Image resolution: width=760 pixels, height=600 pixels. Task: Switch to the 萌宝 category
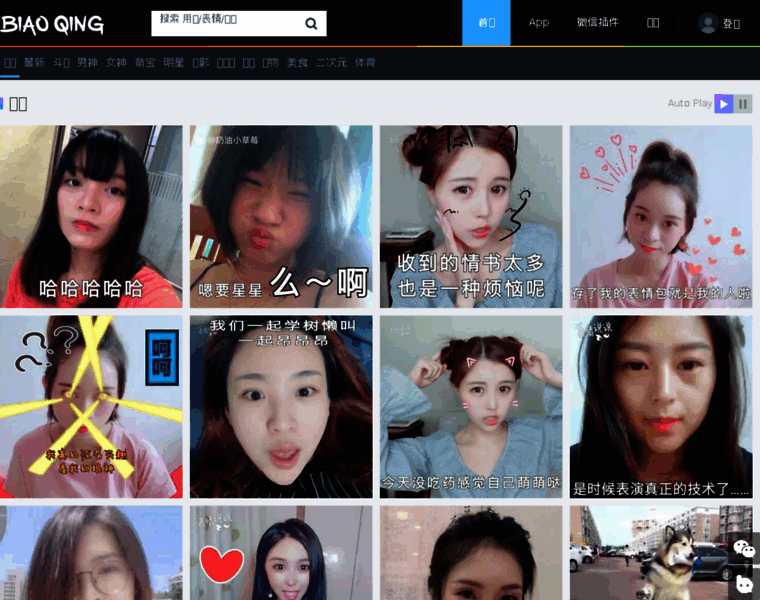pyautogui.click(x=145, y=63)
